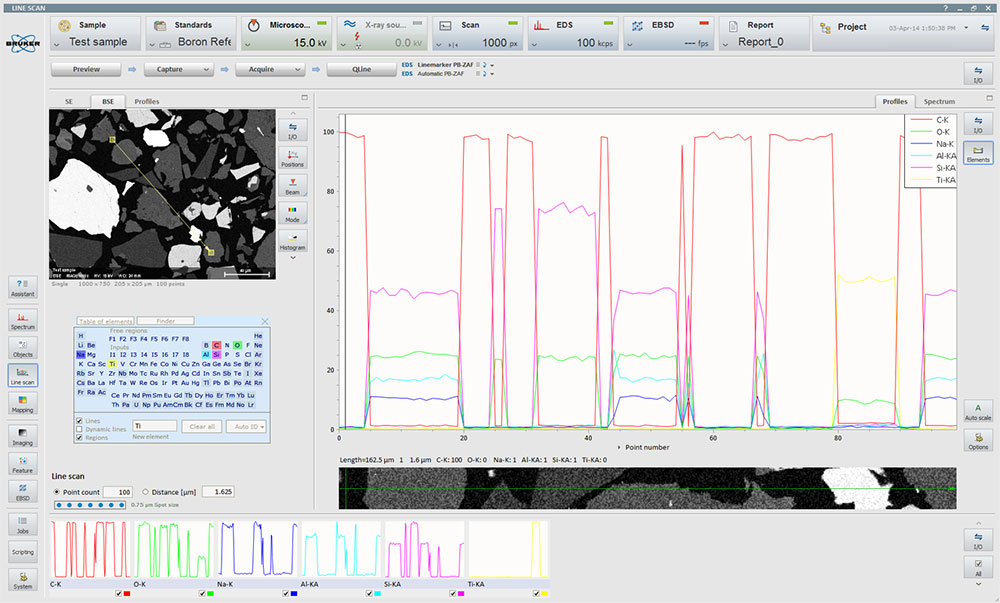
Task: Open the Imaging workspace icon
Action: click(x=22, y=434)
